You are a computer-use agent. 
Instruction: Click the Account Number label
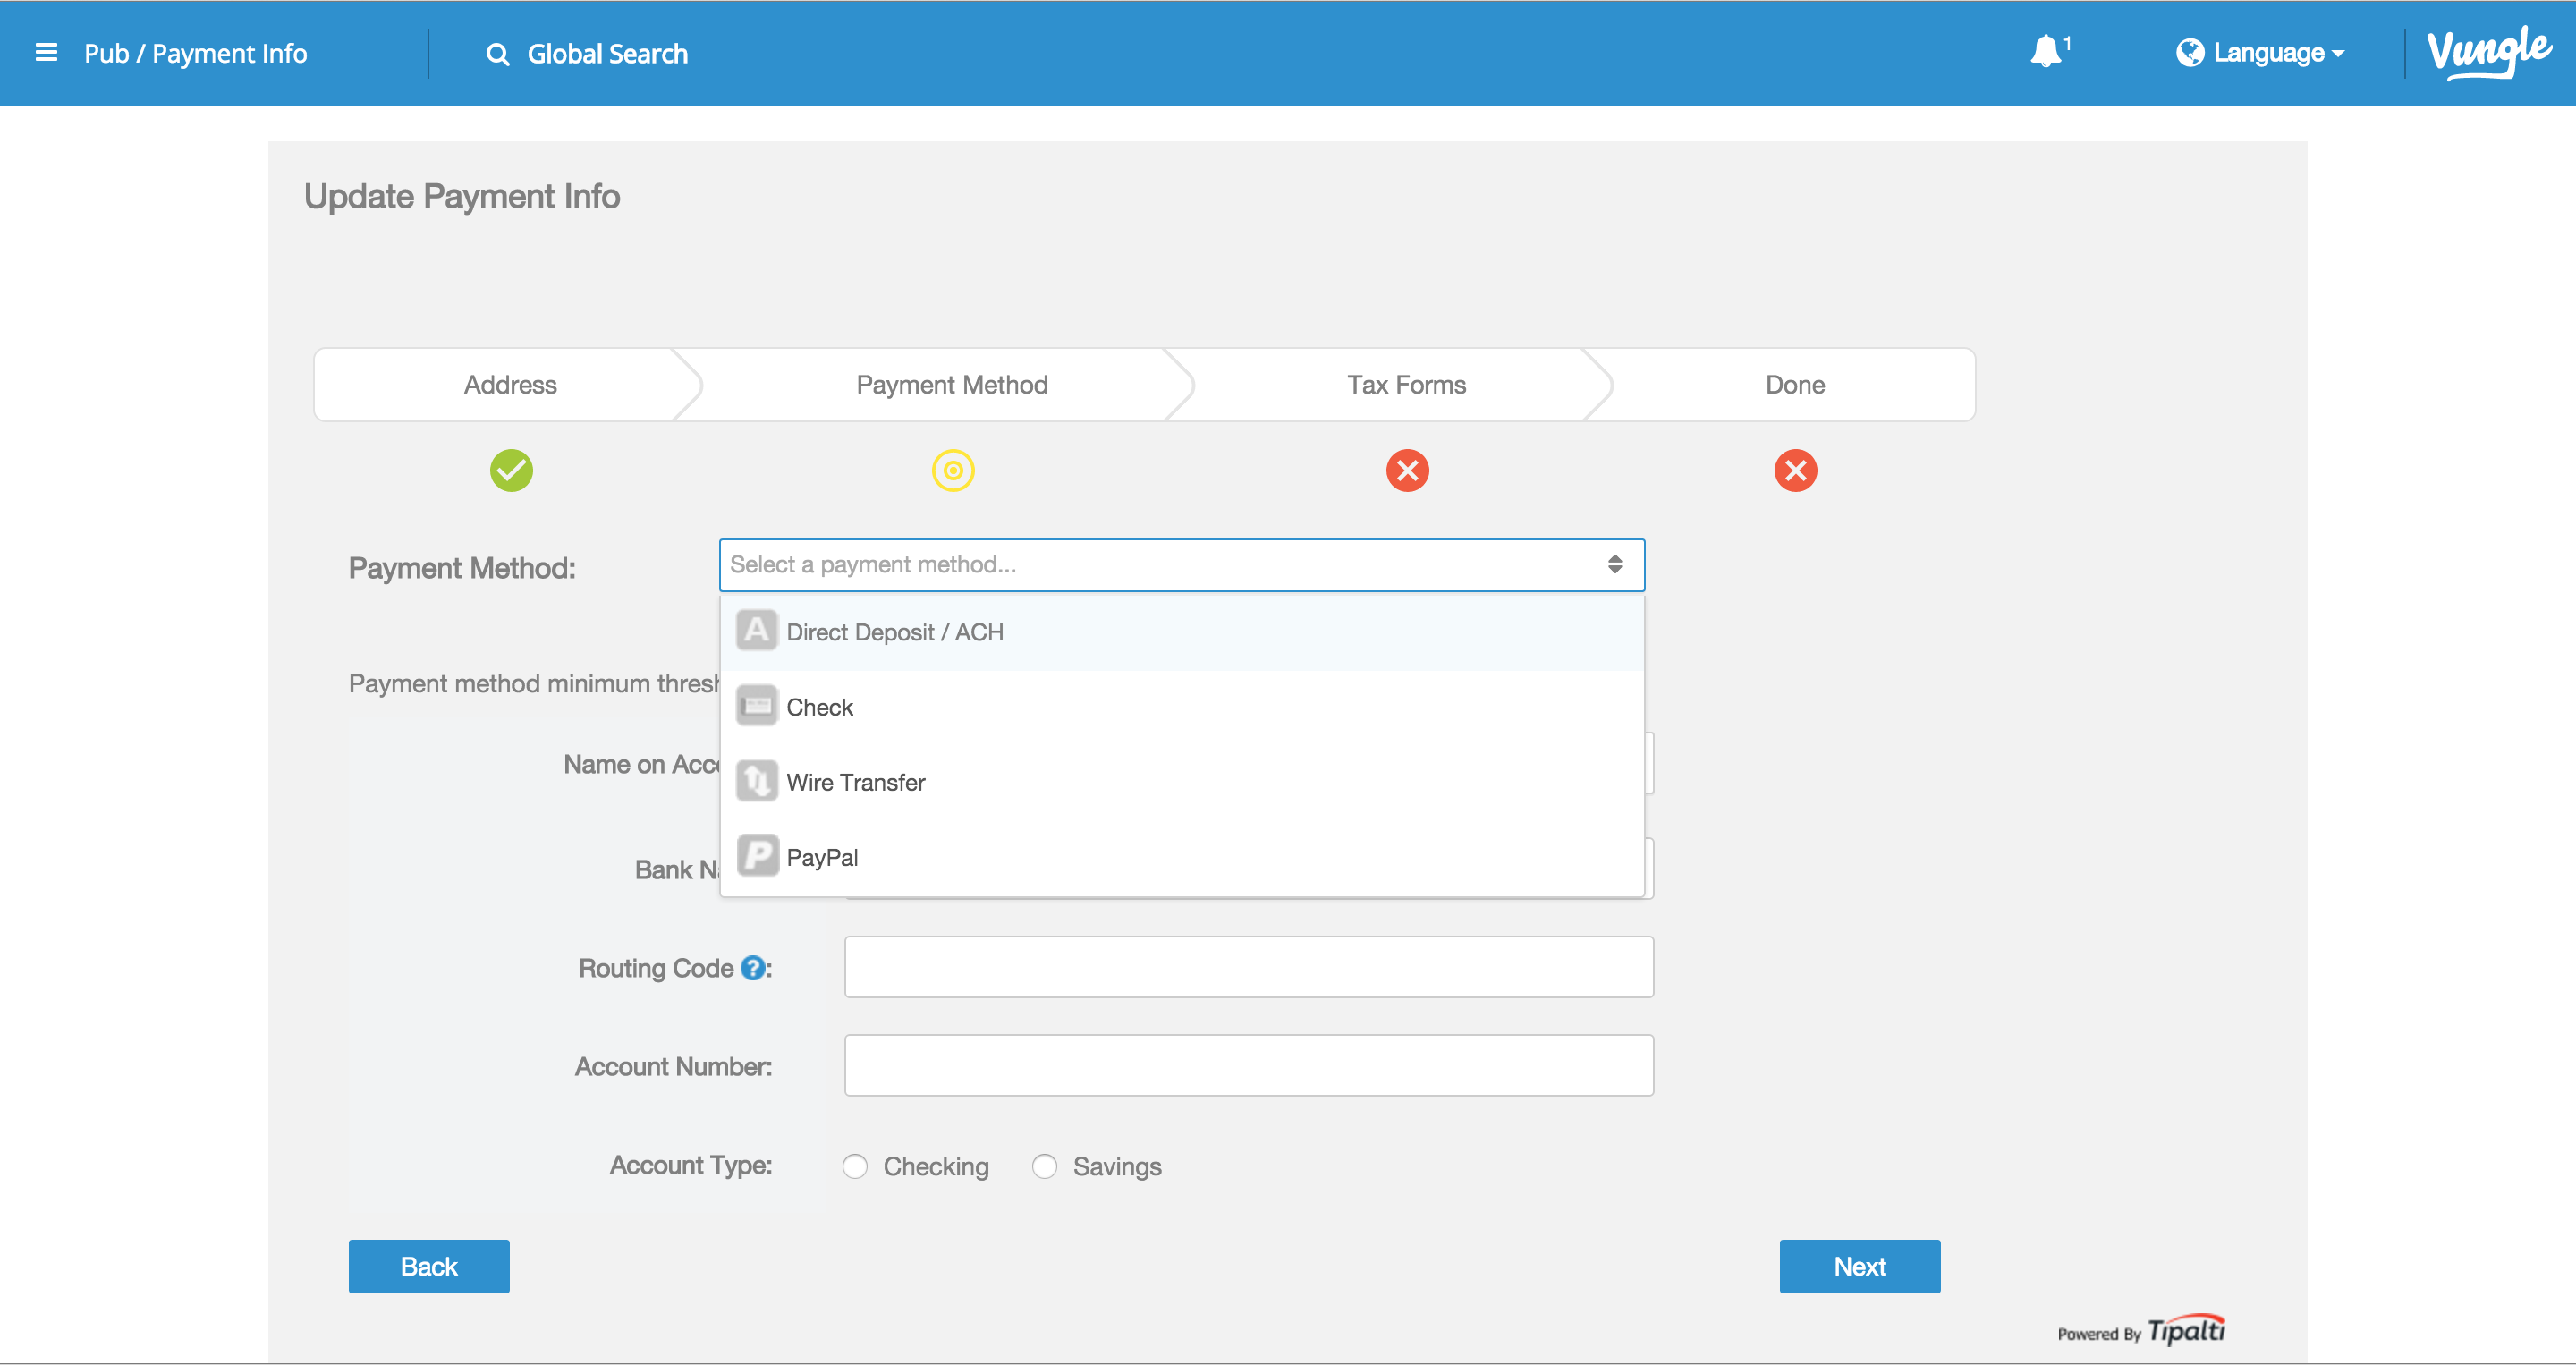coord(673,1067)
